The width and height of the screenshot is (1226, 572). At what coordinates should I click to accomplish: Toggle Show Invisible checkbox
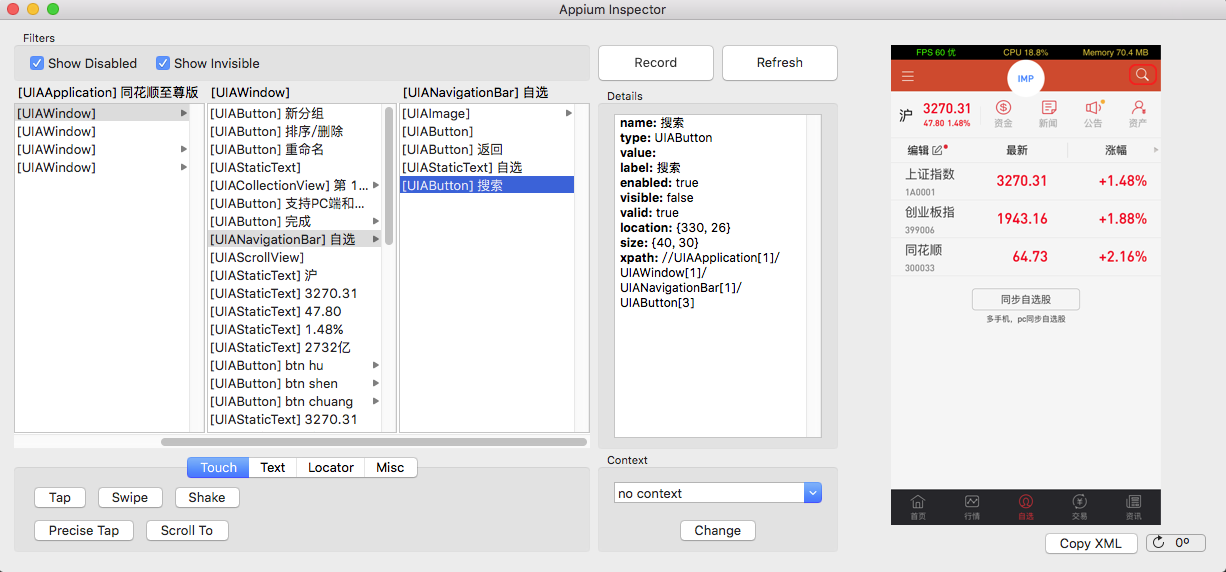(163, 63)
